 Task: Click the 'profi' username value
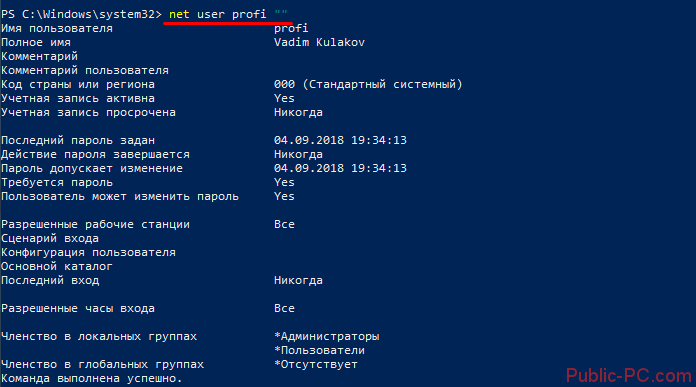(x=291, y=28)
